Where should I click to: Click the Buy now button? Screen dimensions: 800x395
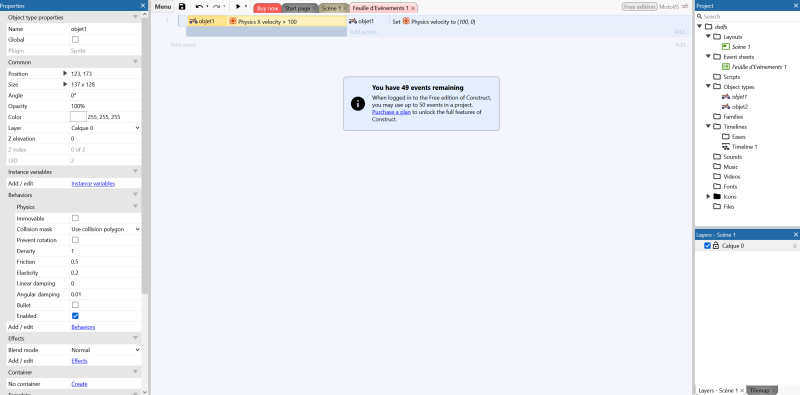click(x=267, y=8)
